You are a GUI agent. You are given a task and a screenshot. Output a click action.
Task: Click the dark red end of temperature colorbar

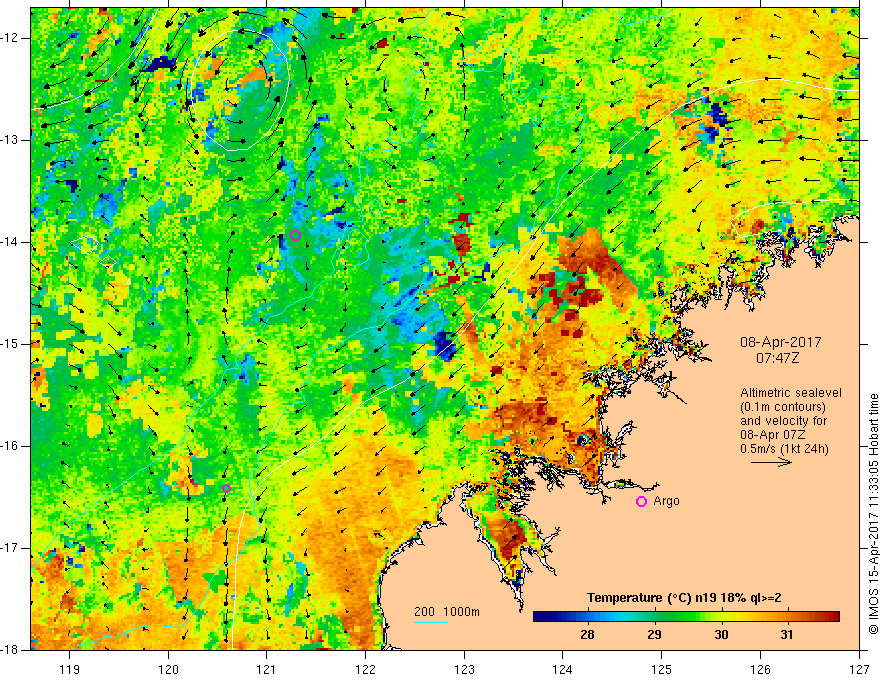[x=833, y=617]
